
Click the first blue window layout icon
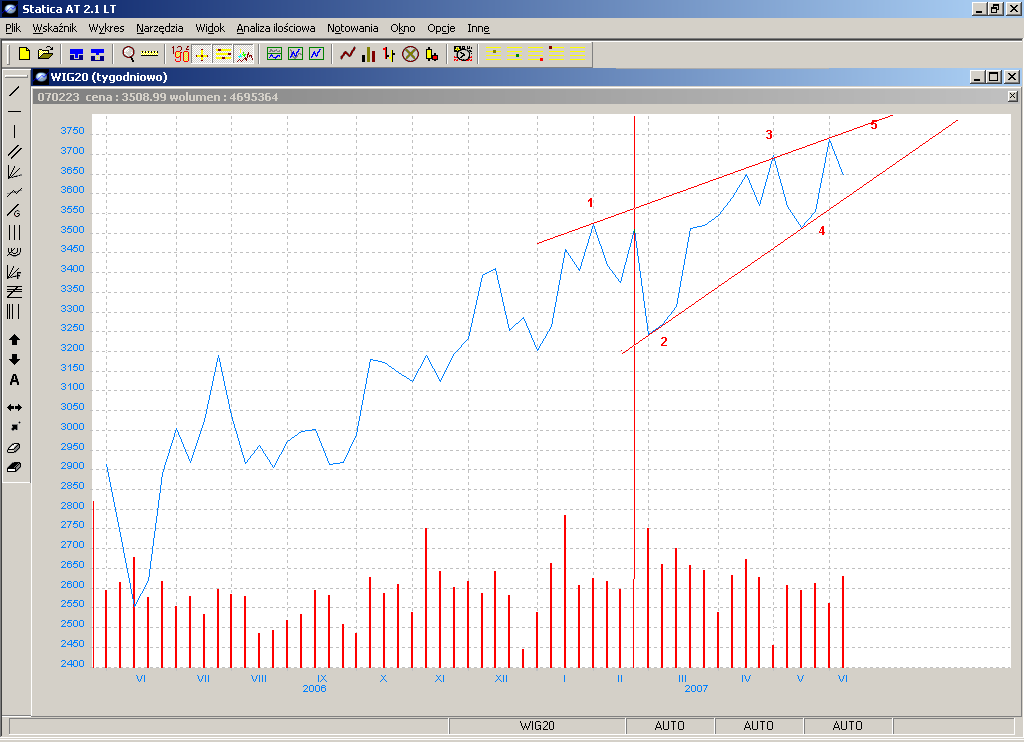[76, 54]
